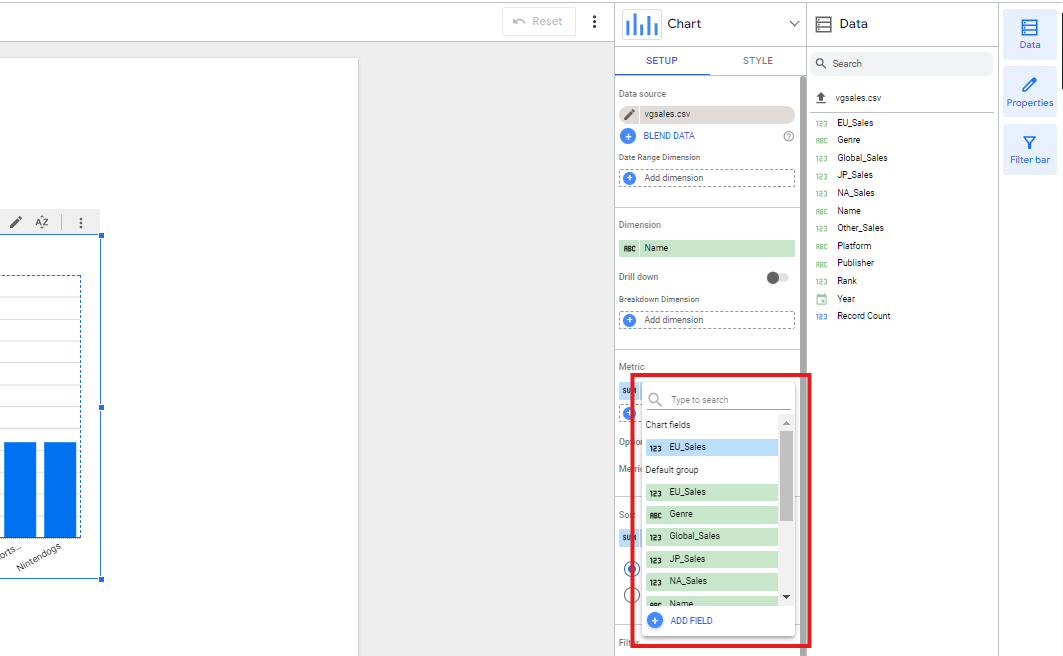Click the BLEND DATA link

pyautogui.click(x=668, y=136)
